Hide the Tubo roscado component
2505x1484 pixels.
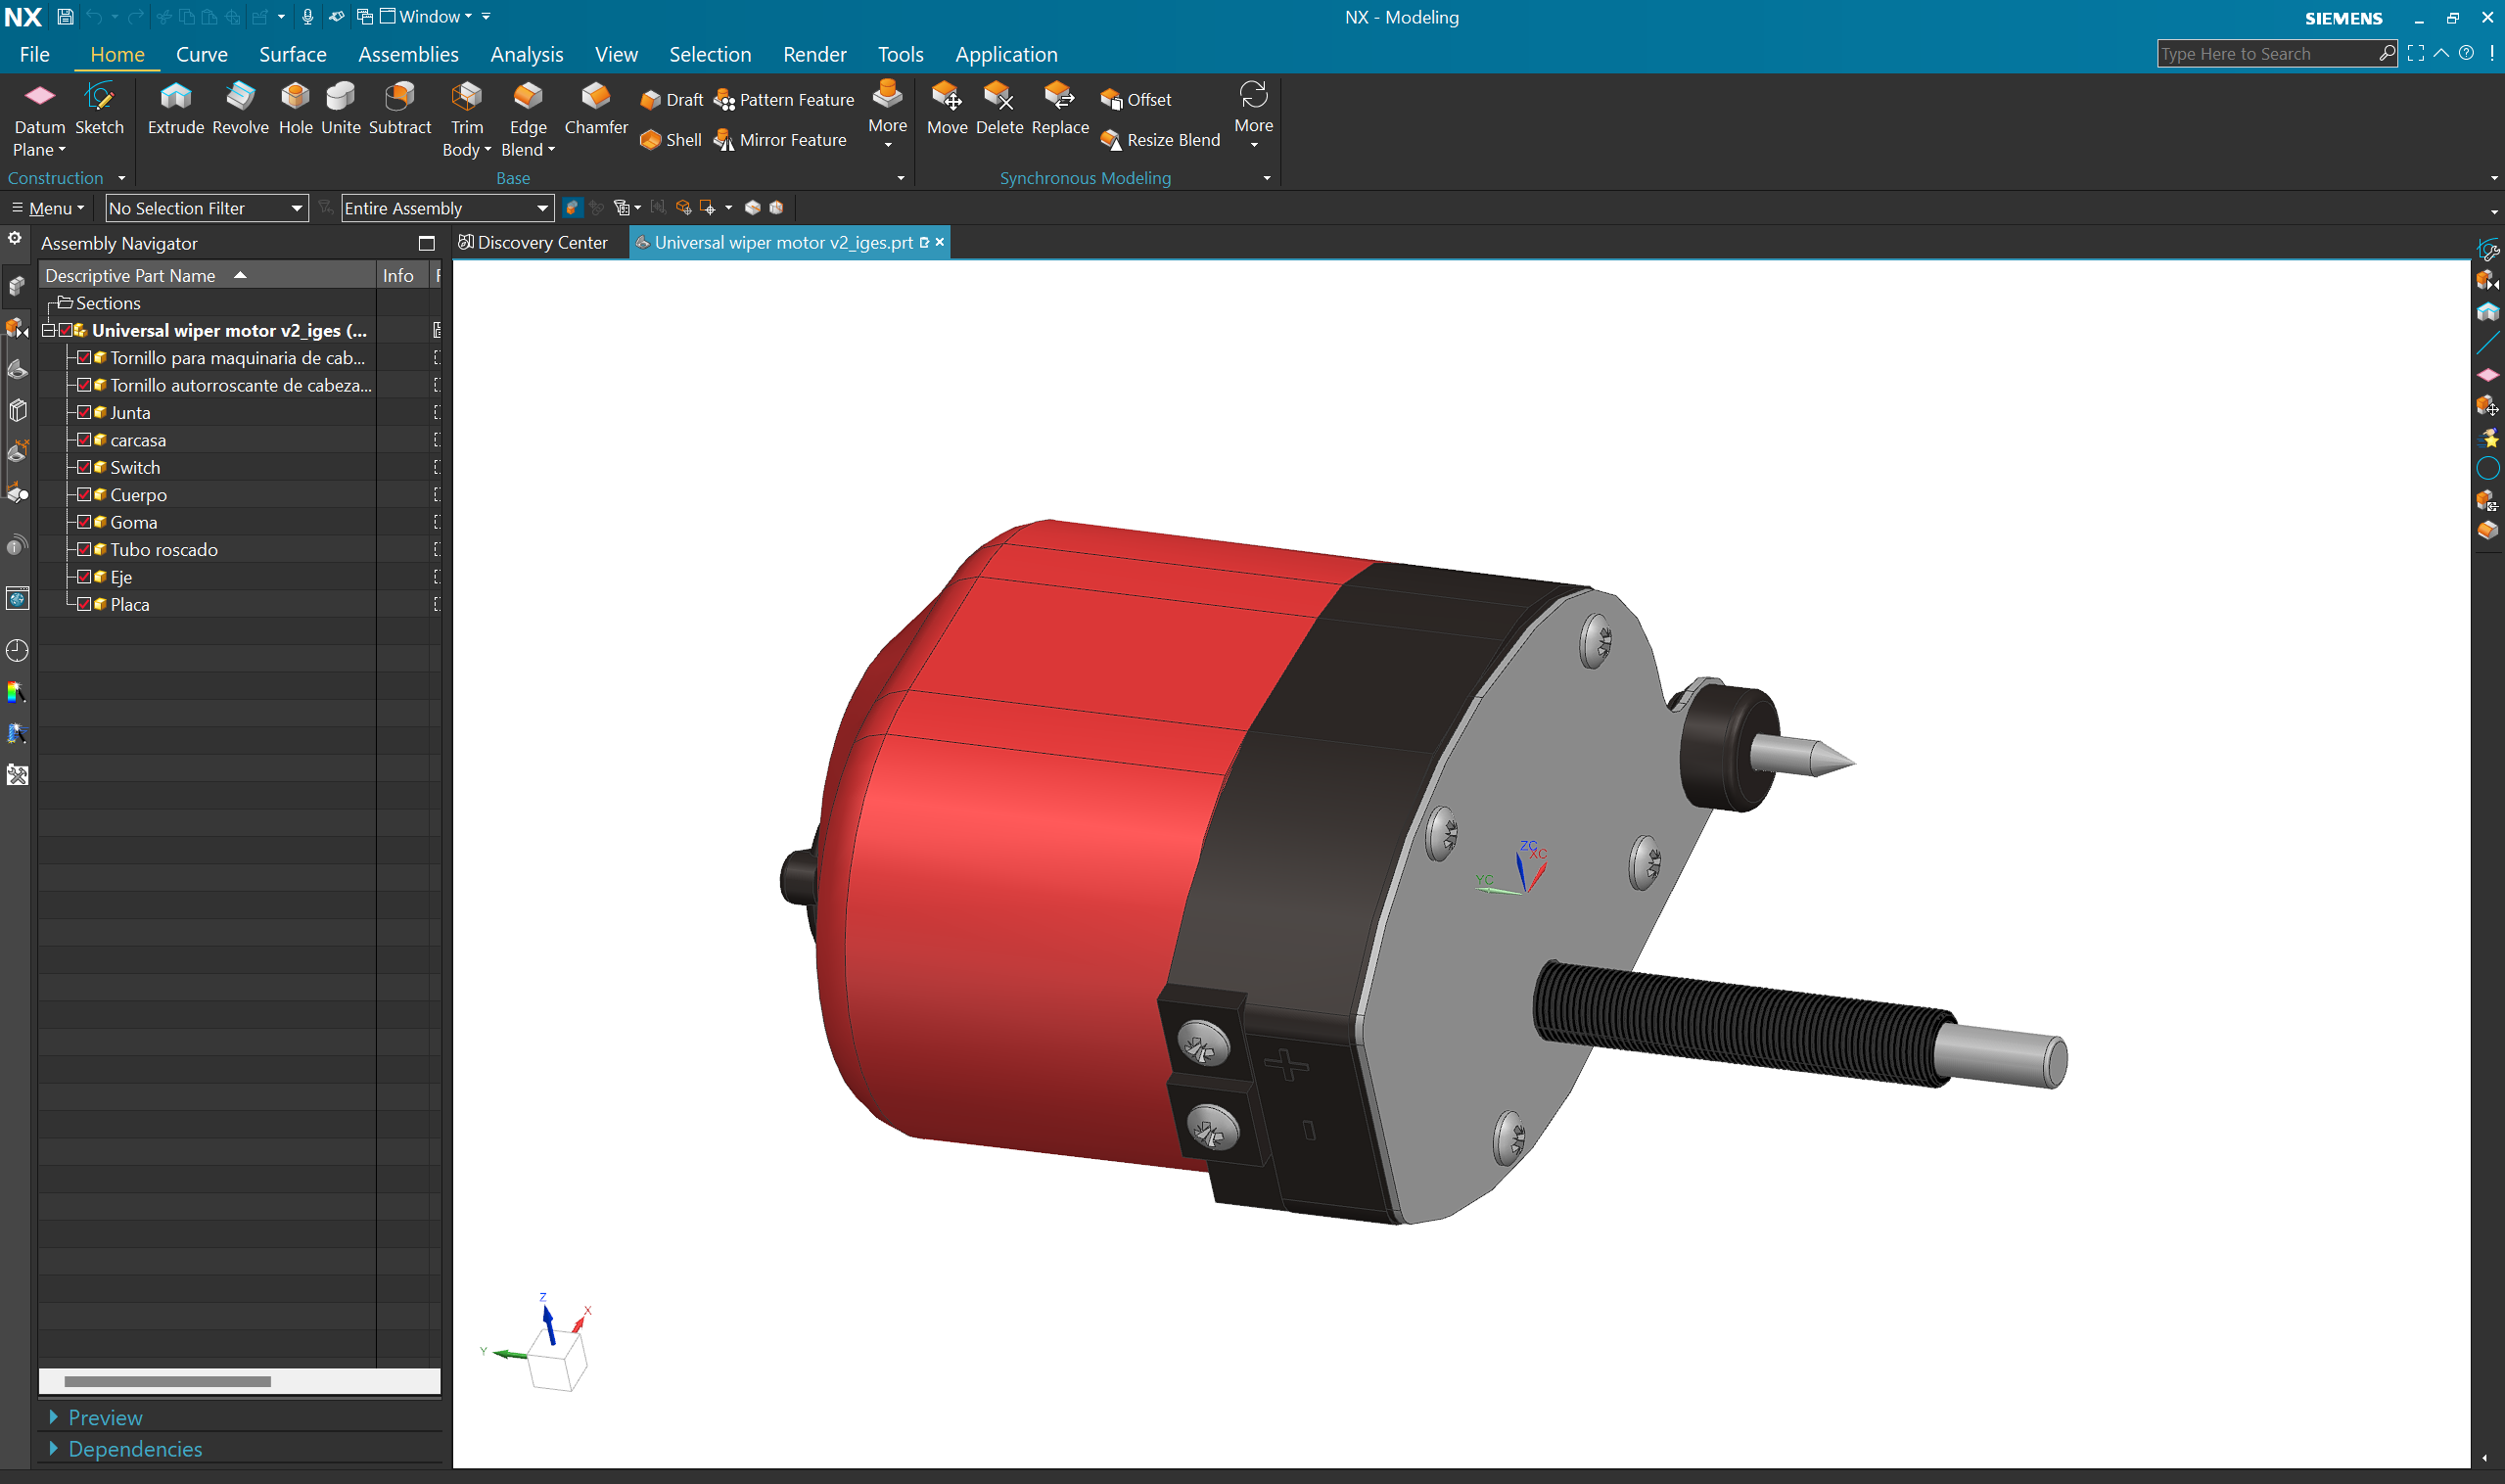[x=84, y=549]
